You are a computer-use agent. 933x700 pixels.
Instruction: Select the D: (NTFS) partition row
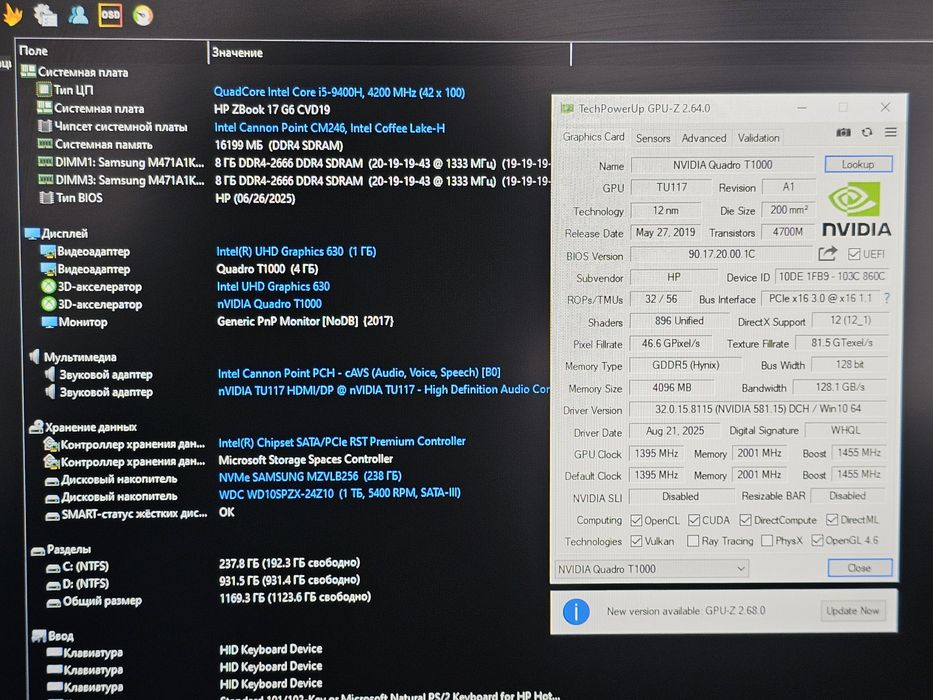(202, 582)
